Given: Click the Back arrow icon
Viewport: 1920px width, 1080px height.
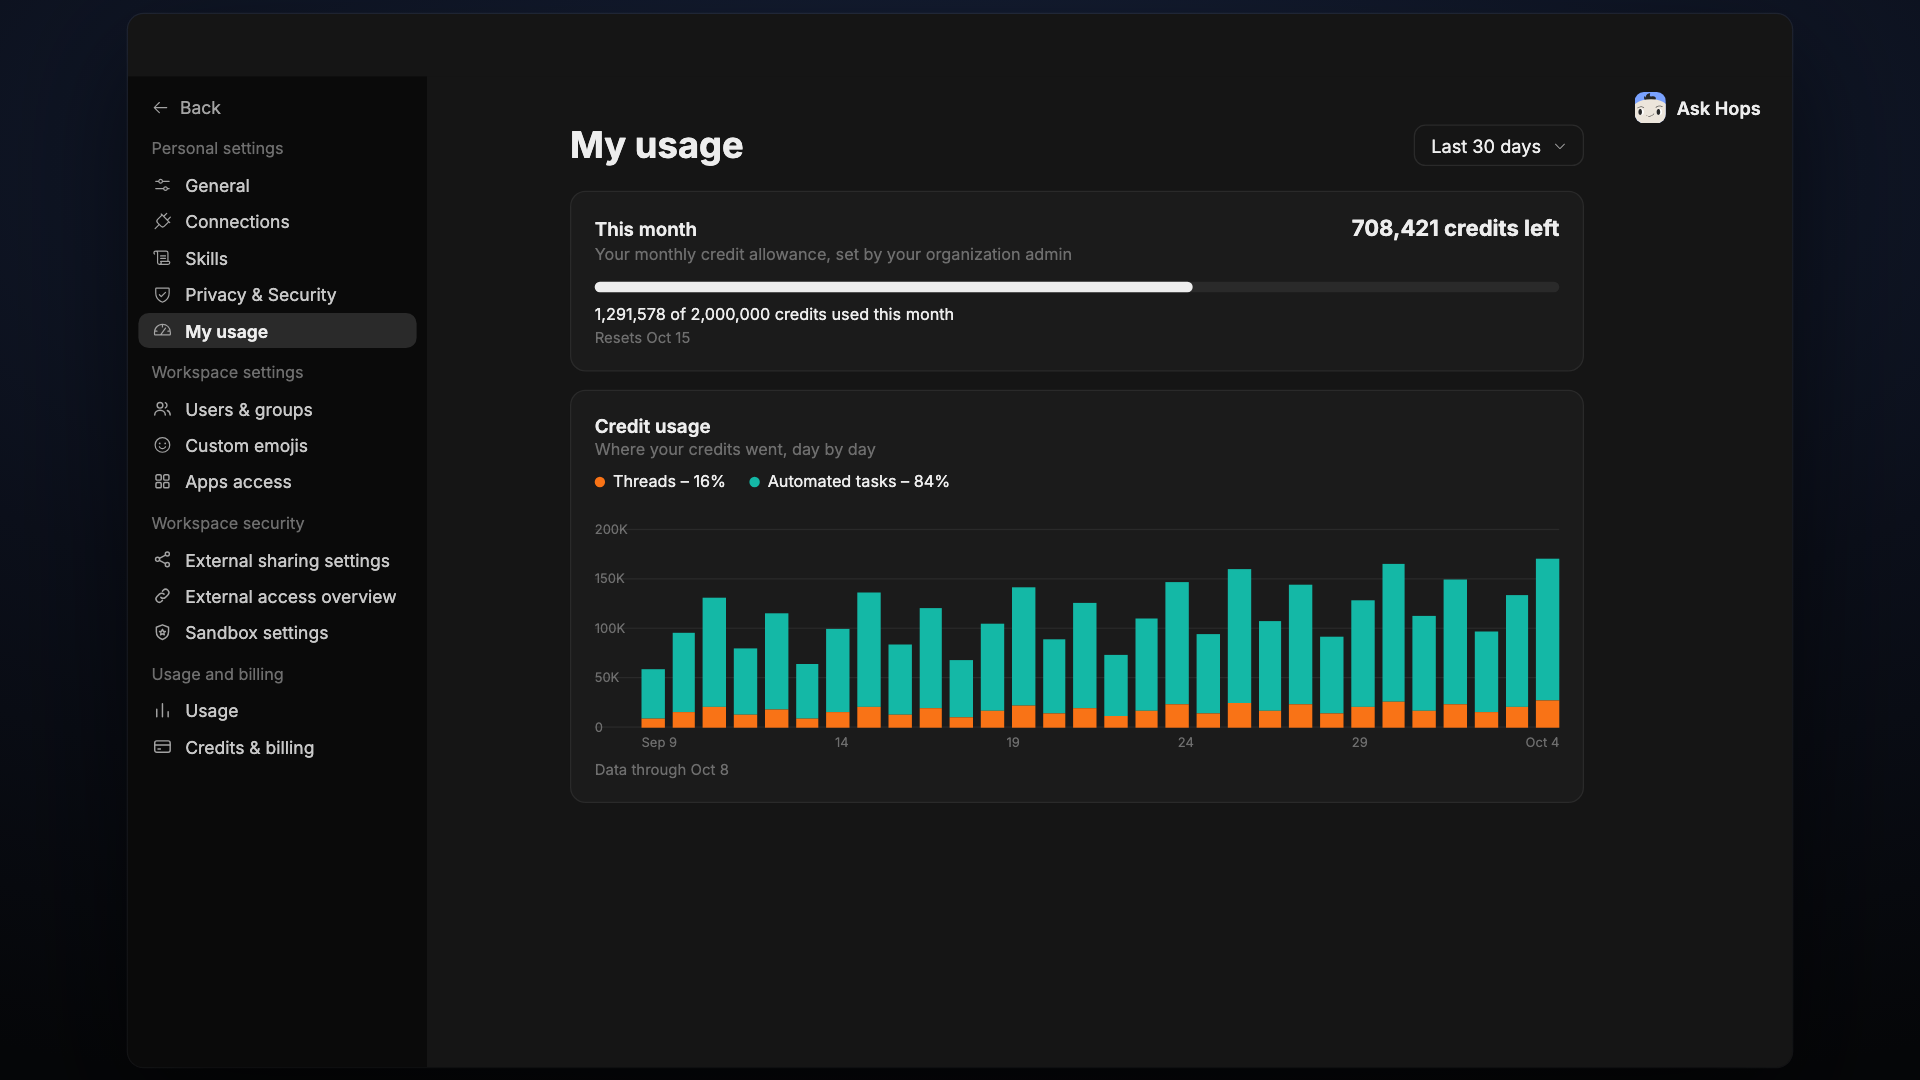Looking at the screenshot, I should (x=160, y=108).
